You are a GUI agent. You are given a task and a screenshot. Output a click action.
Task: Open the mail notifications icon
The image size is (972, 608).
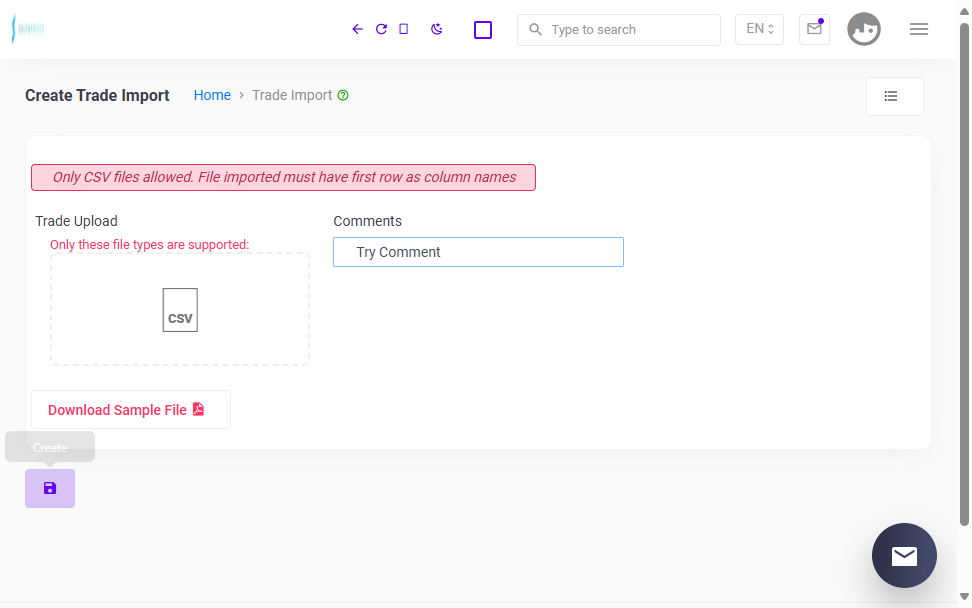(x=814, y=29)
